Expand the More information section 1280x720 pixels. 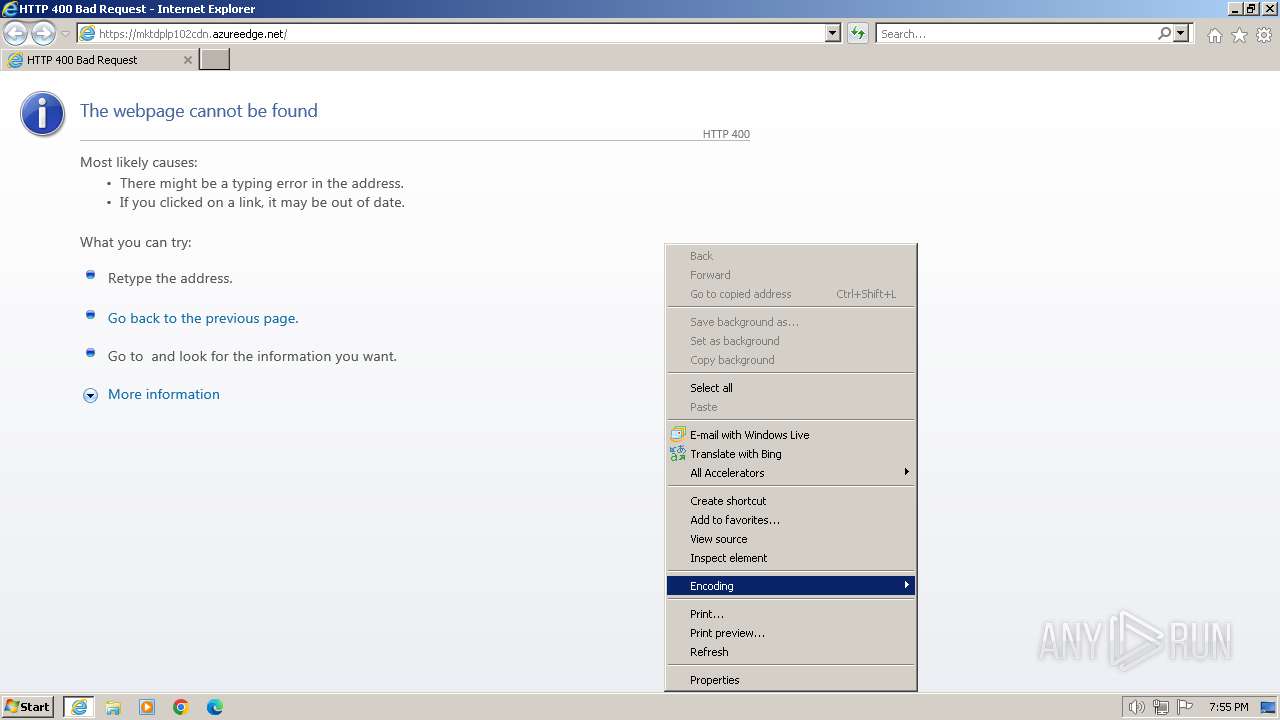click(90, 395)
